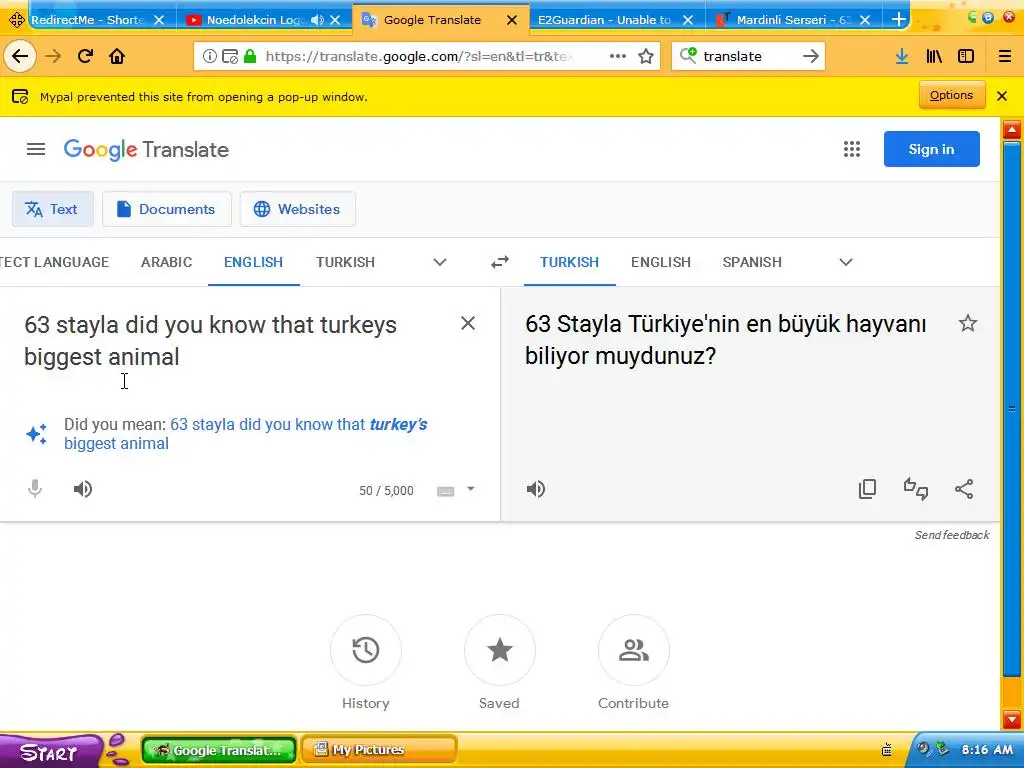Share the translation

click(964, 489)
